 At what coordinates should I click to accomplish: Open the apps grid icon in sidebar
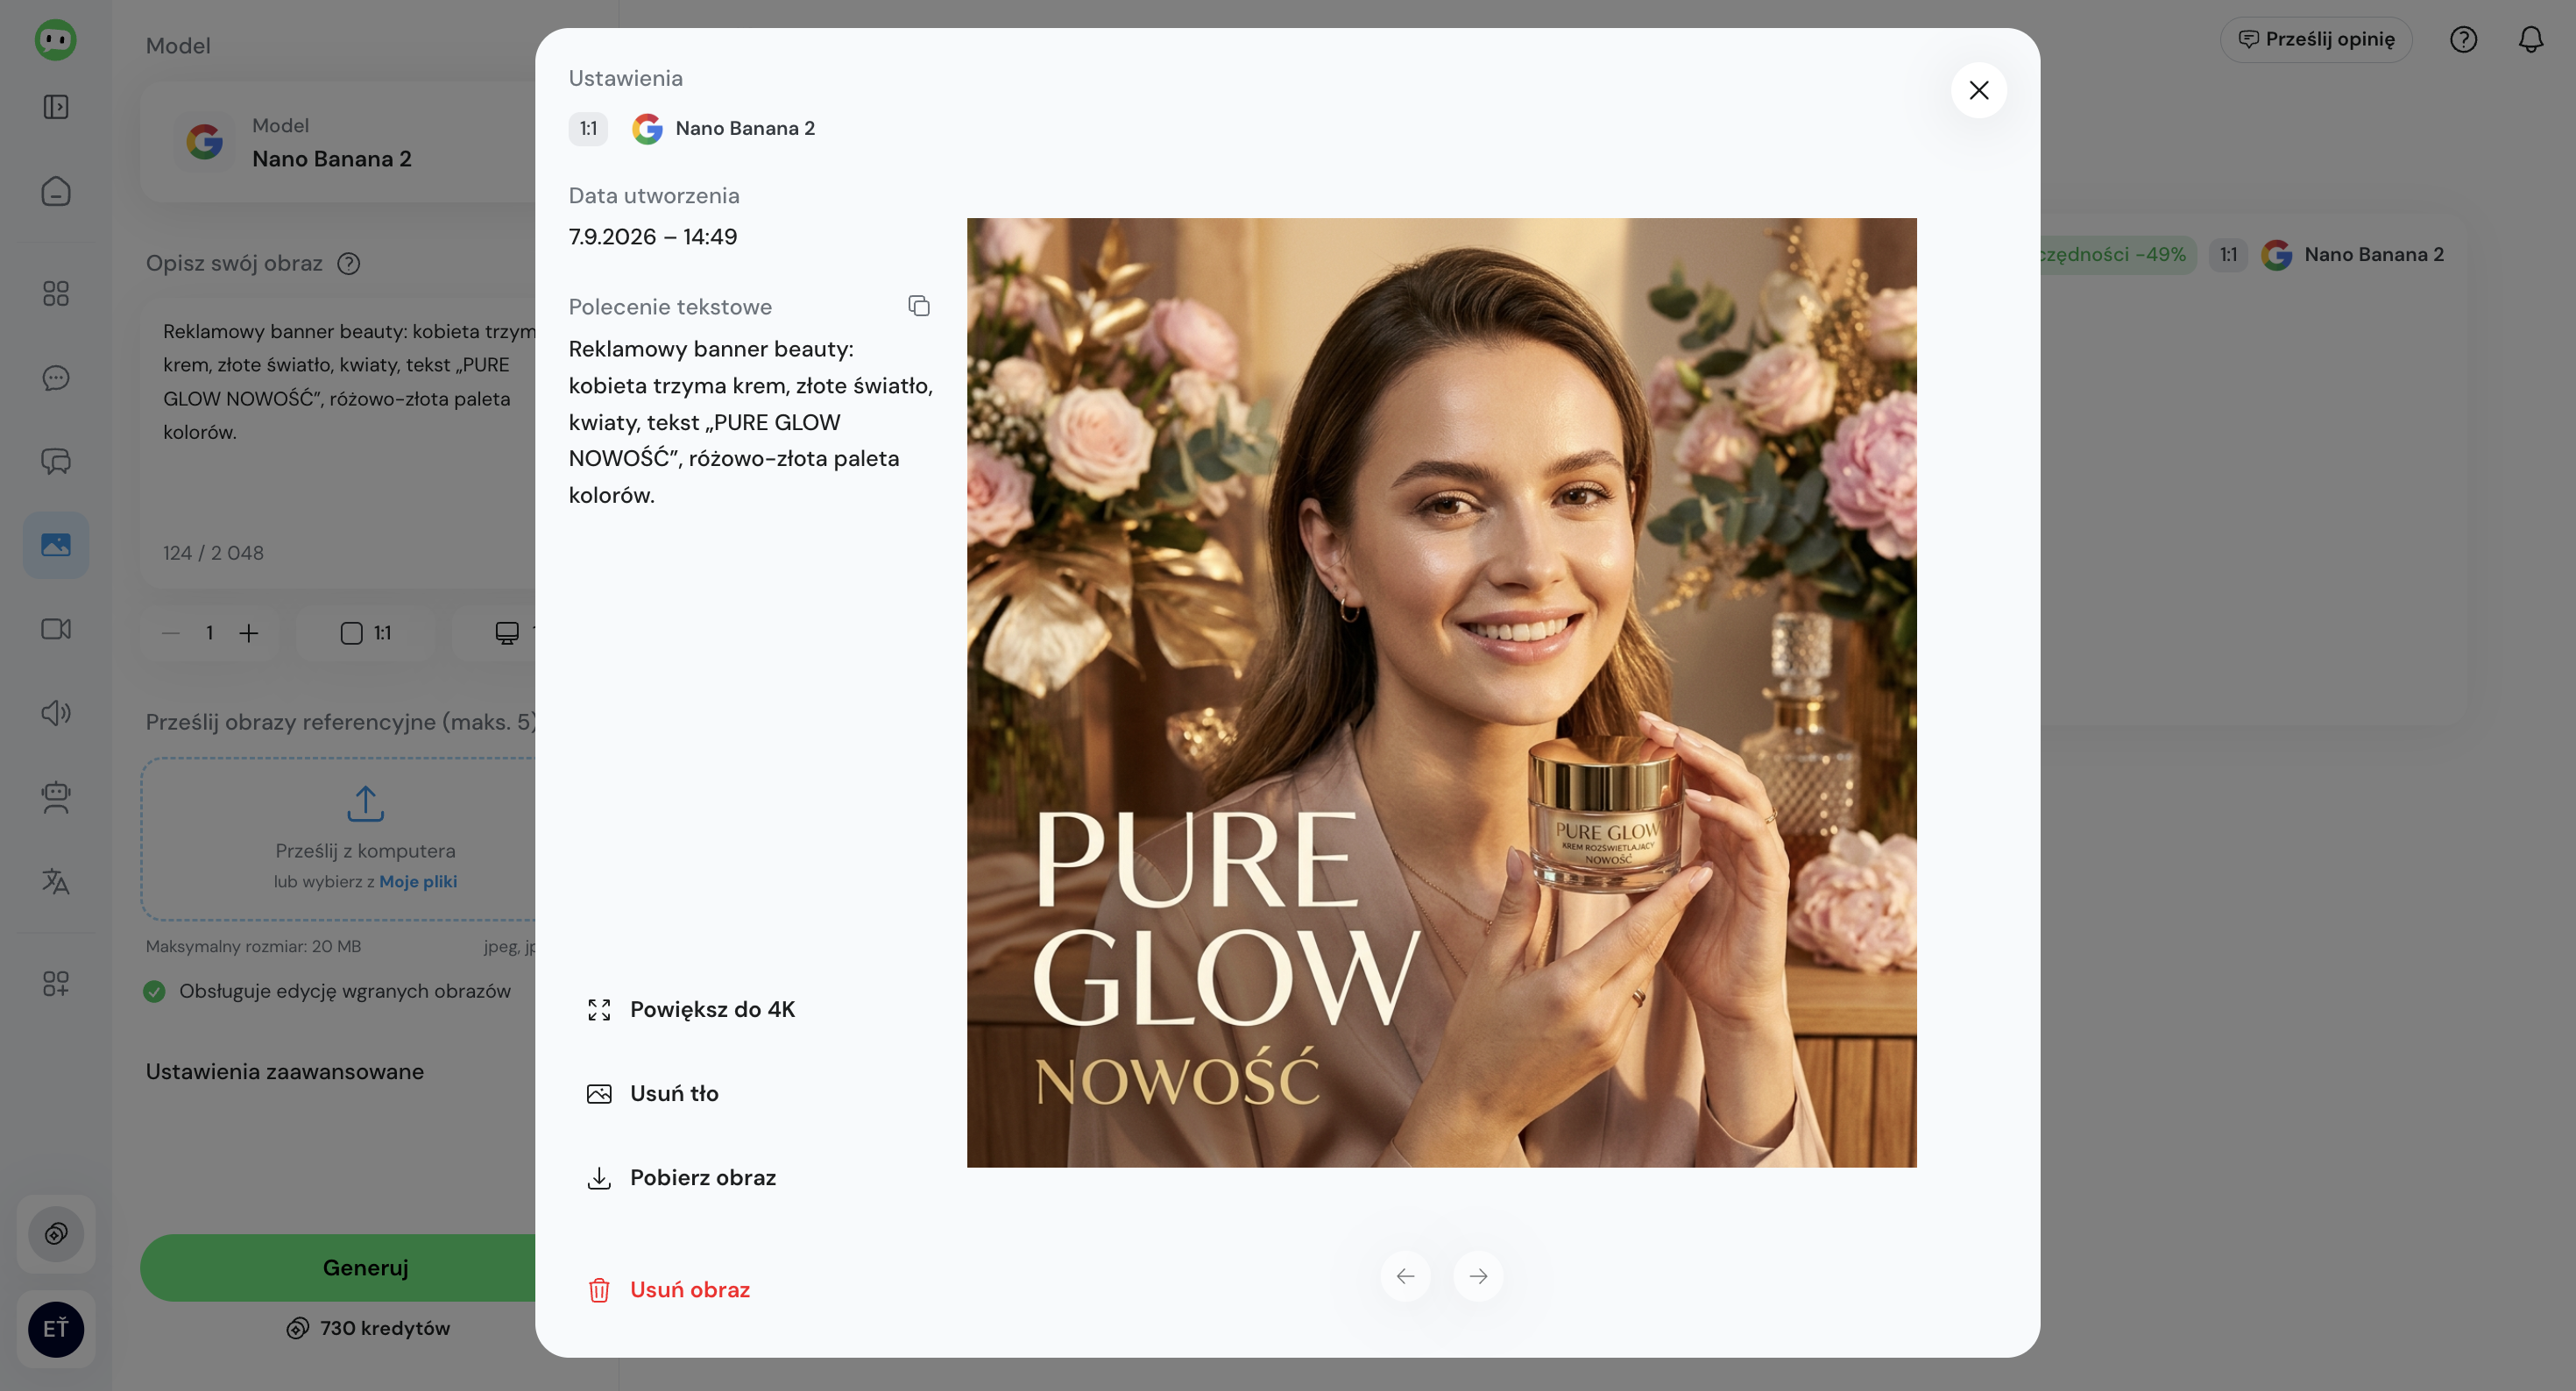[x=56, y=293]
